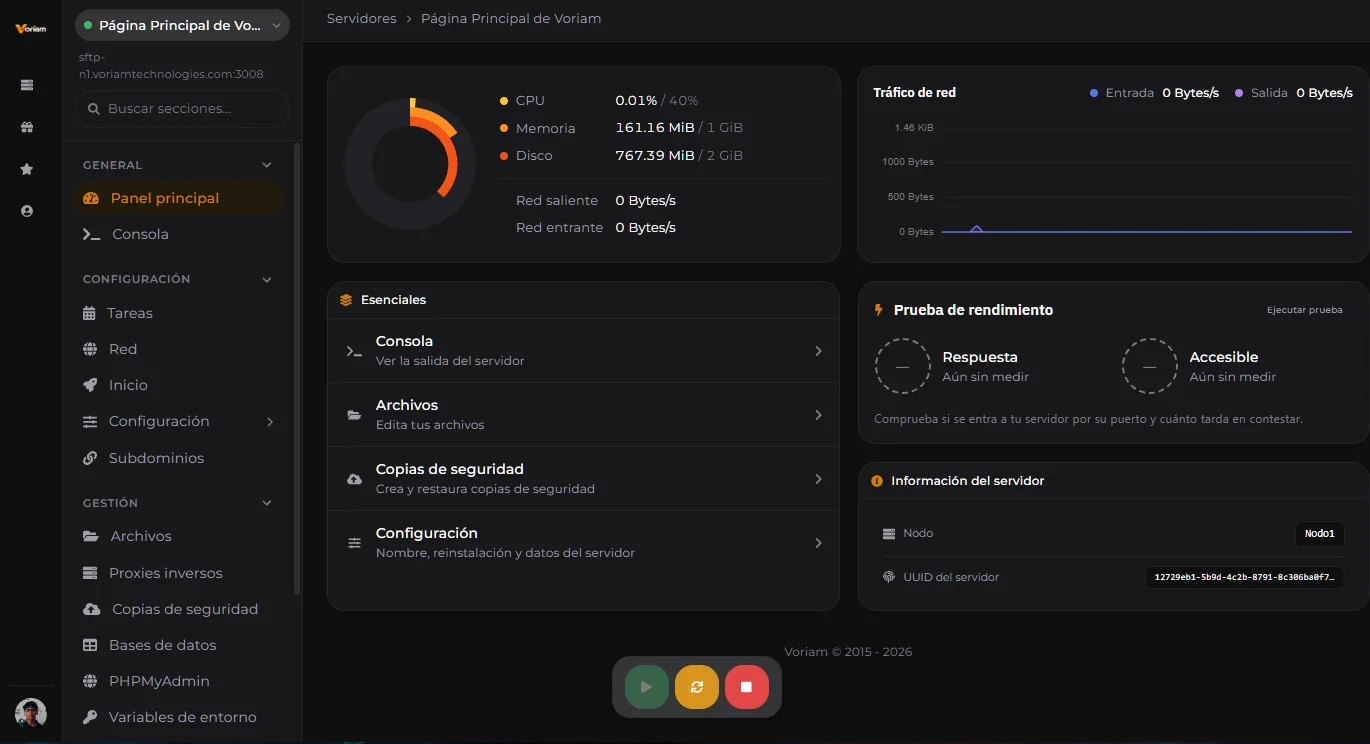Toggle Salida series in traffic chart legend
This screenshot has height=744, width=1370.
[x=1294, y=92]
